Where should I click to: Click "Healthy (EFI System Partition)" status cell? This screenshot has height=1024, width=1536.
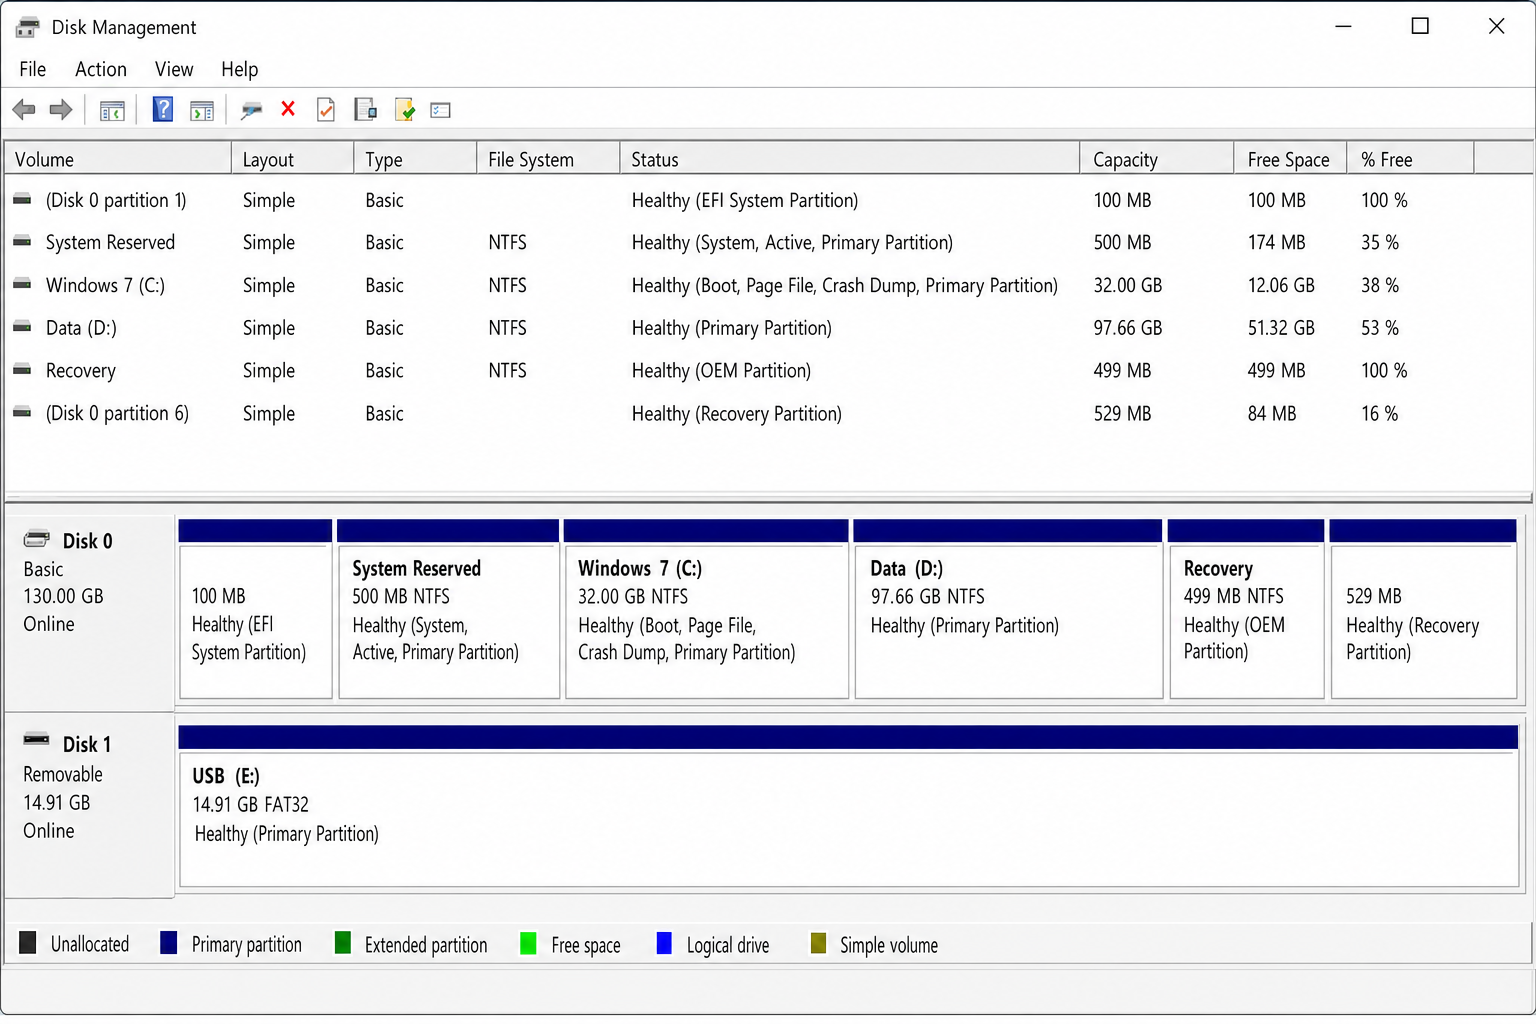745,200
